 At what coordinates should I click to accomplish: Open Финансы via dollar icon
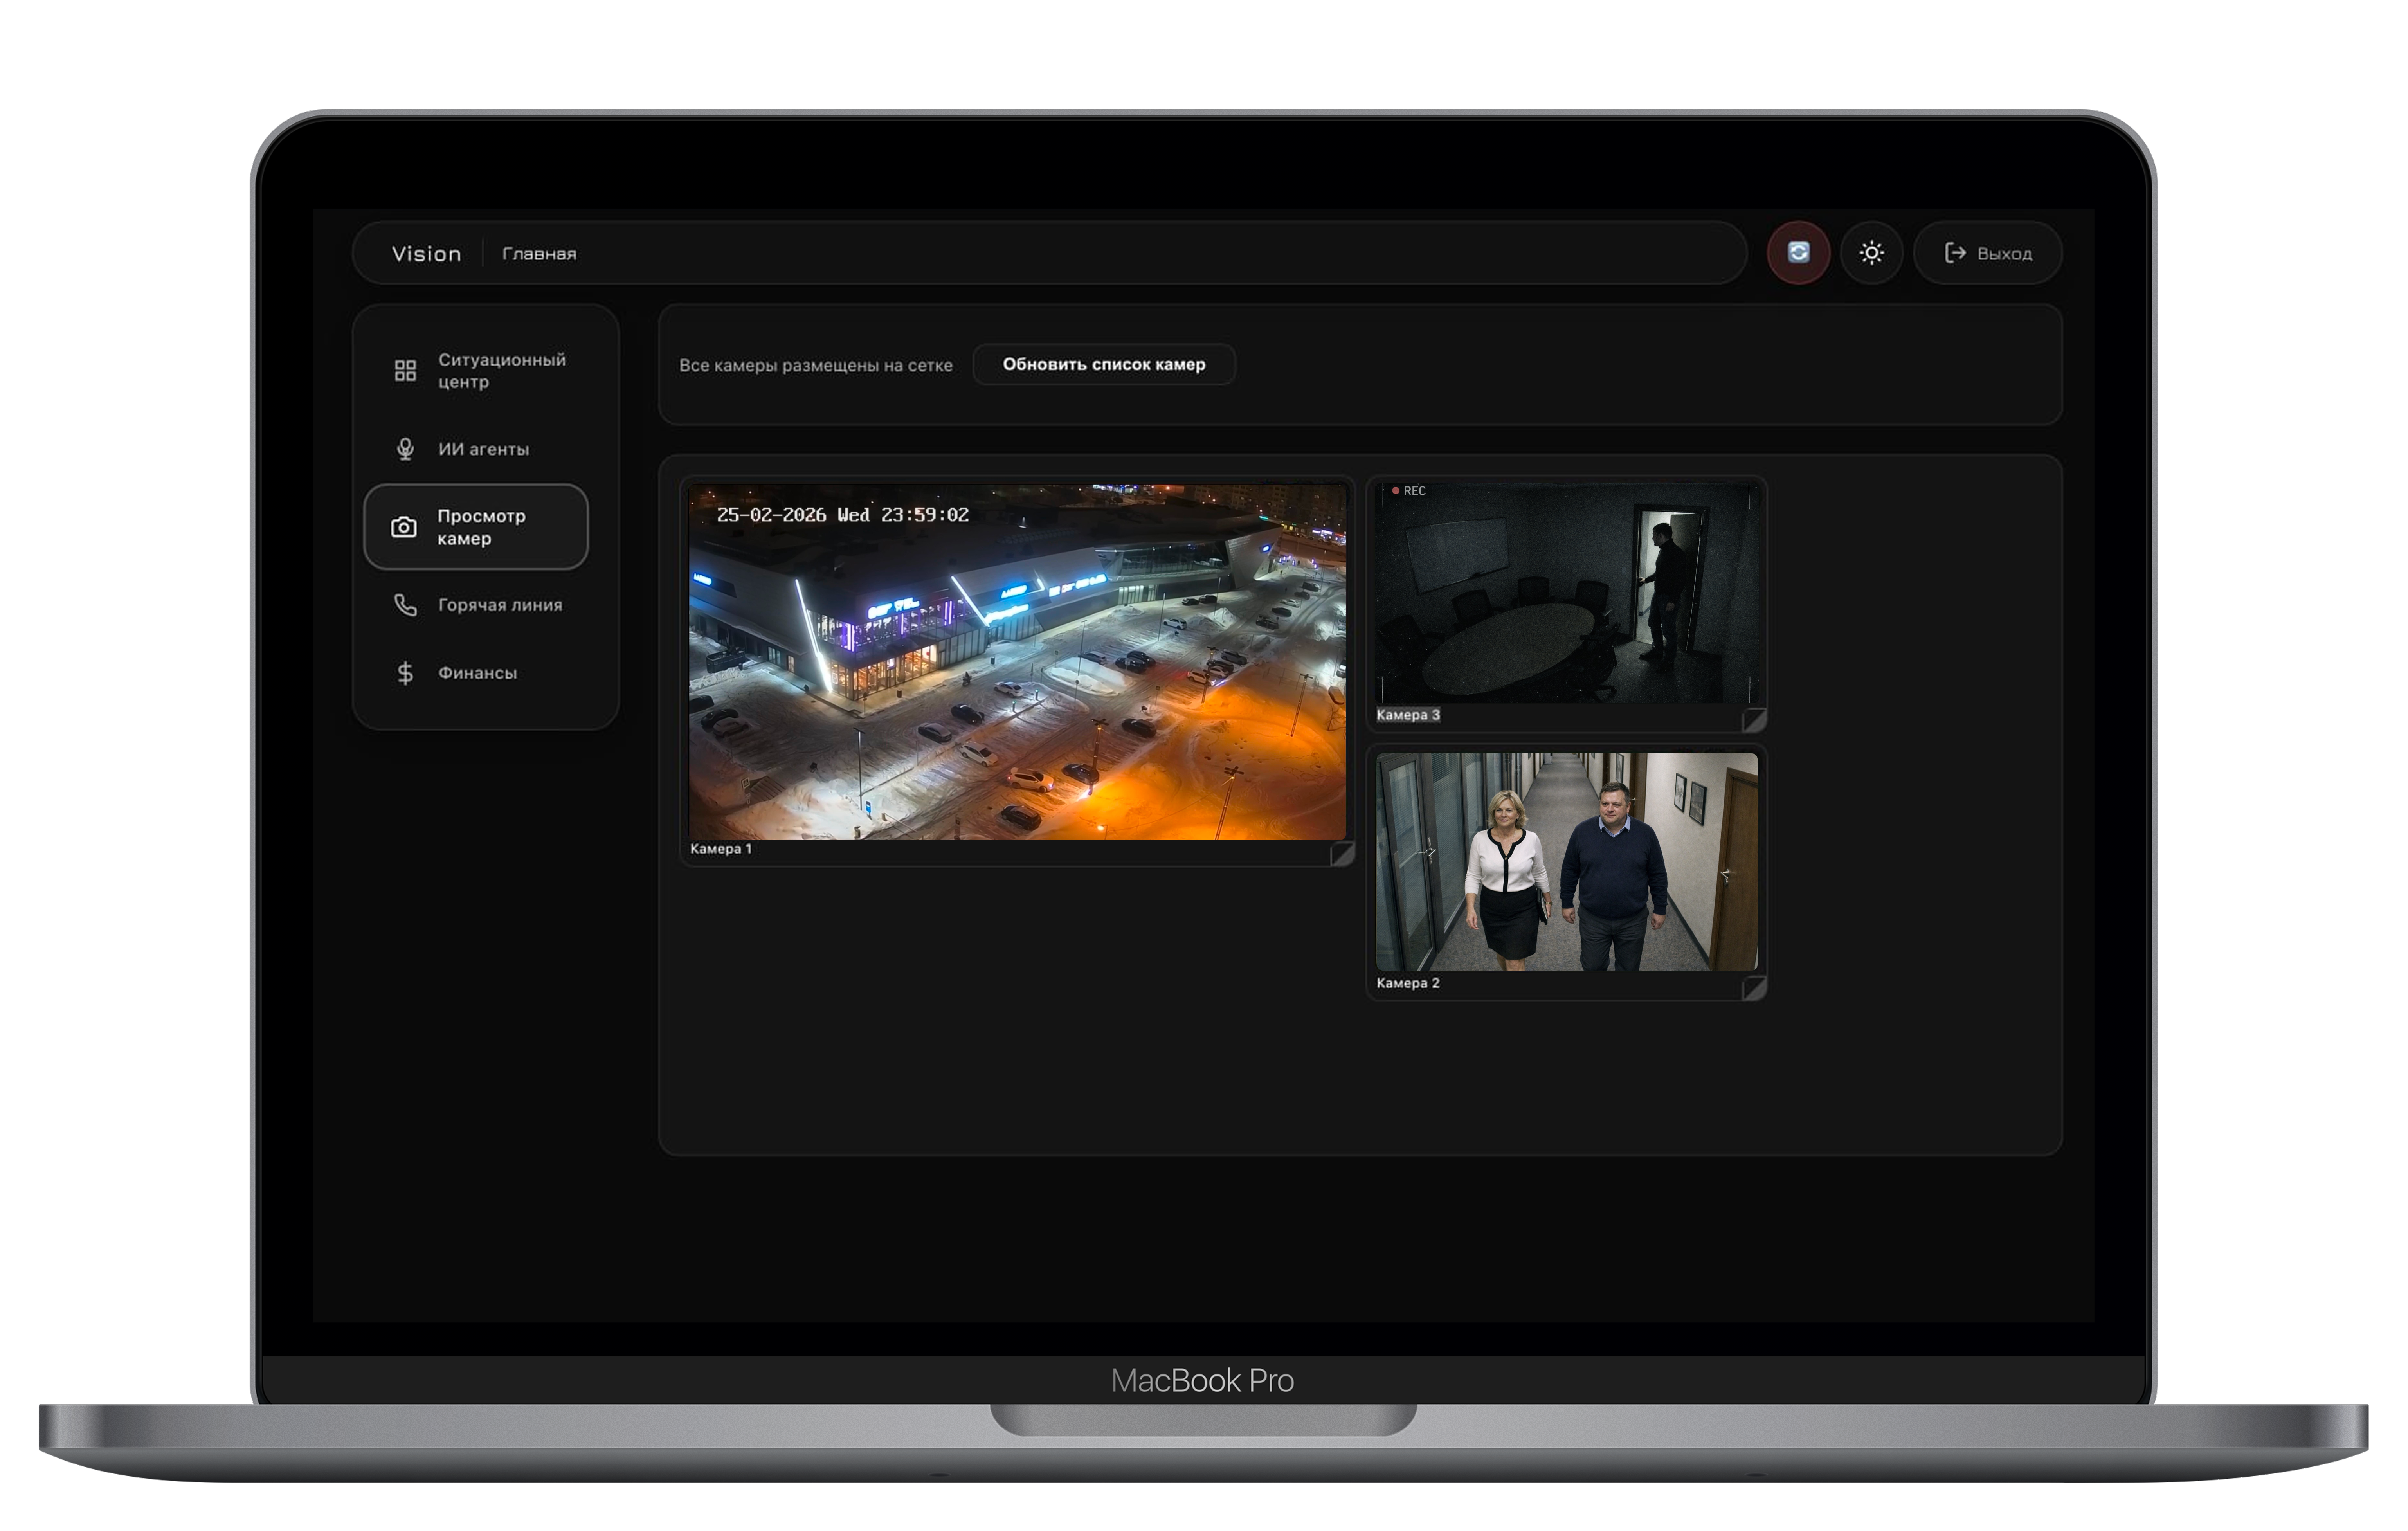click(405, 673)
